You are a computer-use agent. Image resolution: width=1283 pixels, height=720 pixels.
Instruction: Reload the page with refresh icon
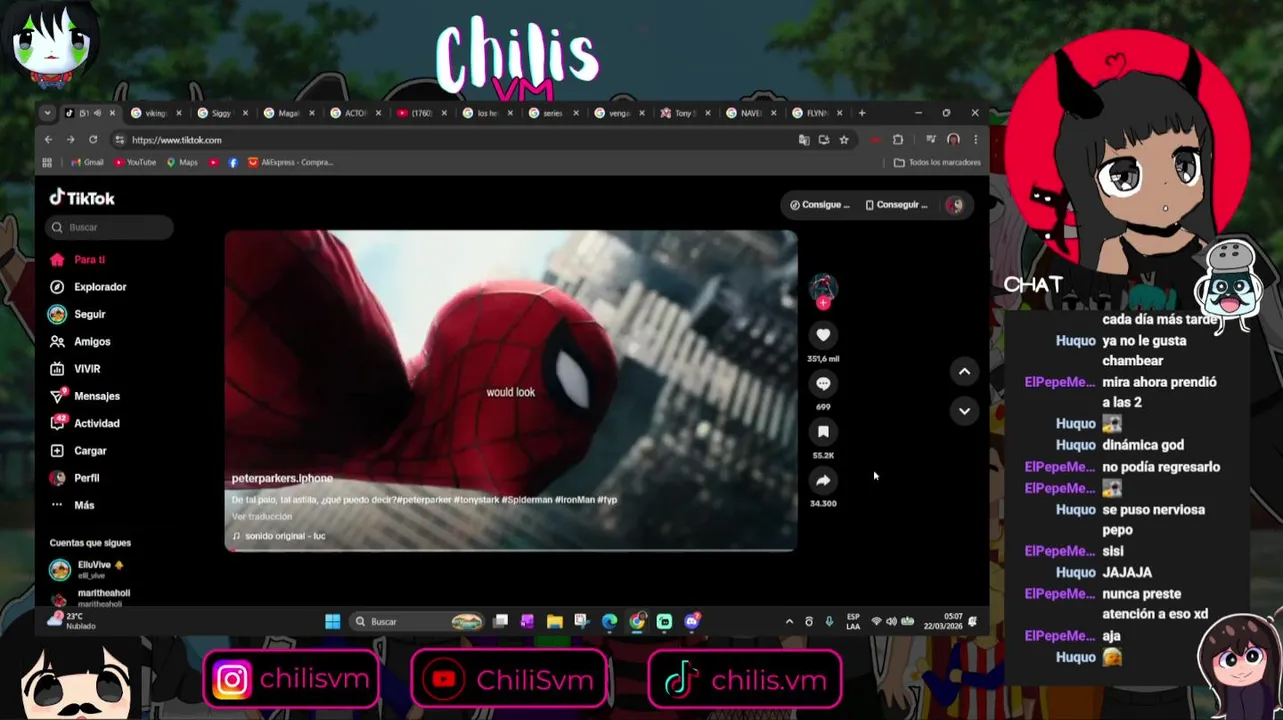tap(93, 140)
